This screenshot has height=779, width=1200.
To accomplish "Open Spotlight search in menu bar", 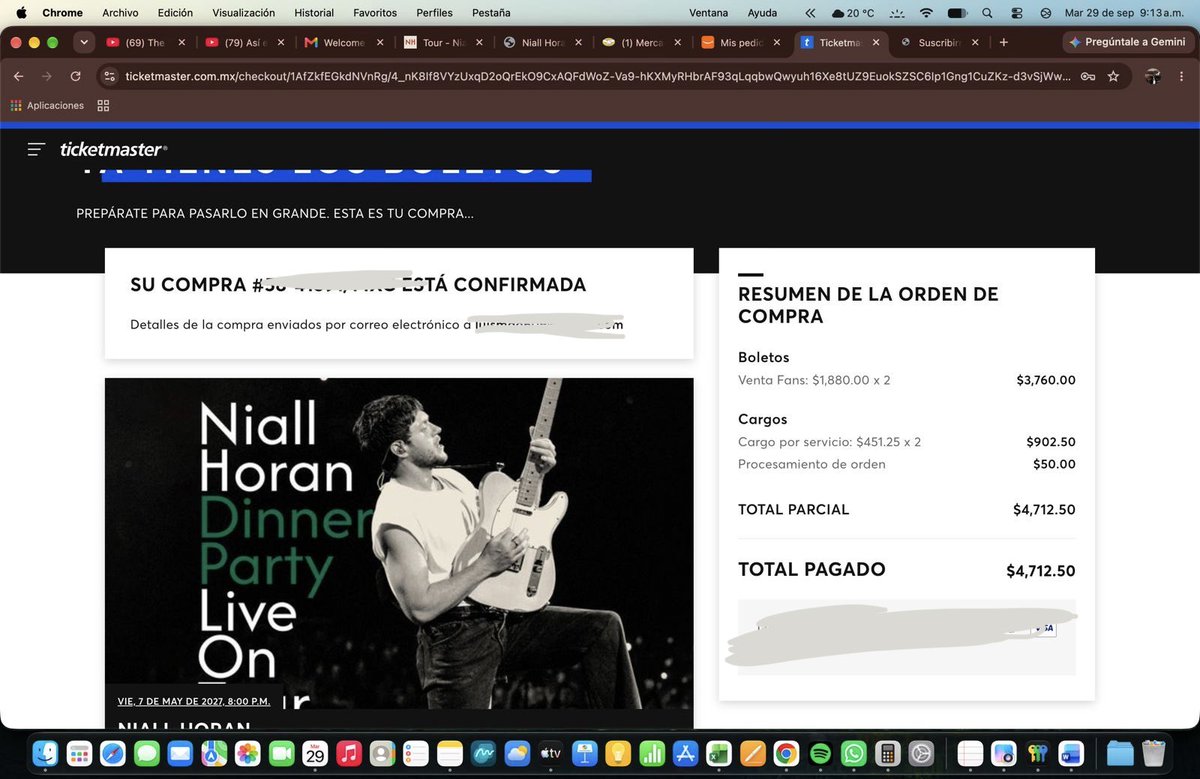I will (988, 13).
